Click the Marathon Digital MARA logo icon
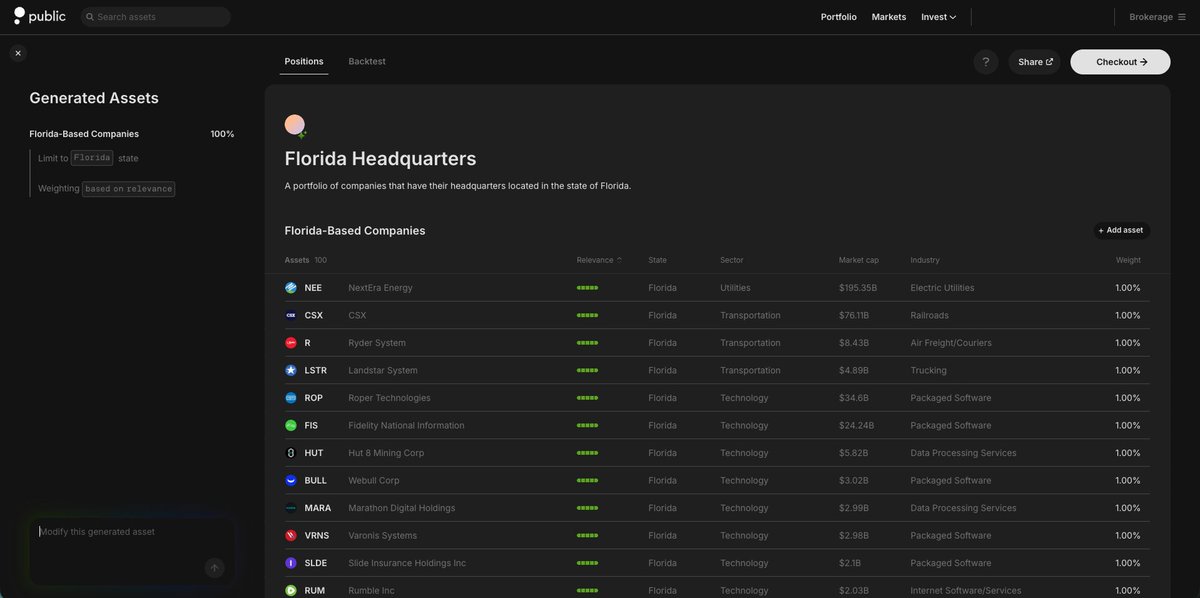This screenshot has height=598, width=1200. 291,508
